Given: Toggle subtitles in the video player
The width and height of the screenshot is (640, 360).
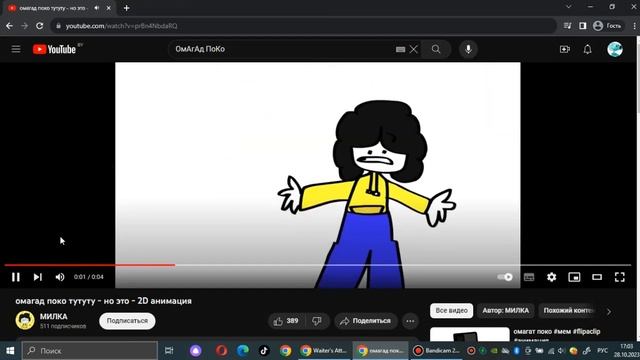Looking at the screenshot, I should pyautogui.click(x=529, y=277).
